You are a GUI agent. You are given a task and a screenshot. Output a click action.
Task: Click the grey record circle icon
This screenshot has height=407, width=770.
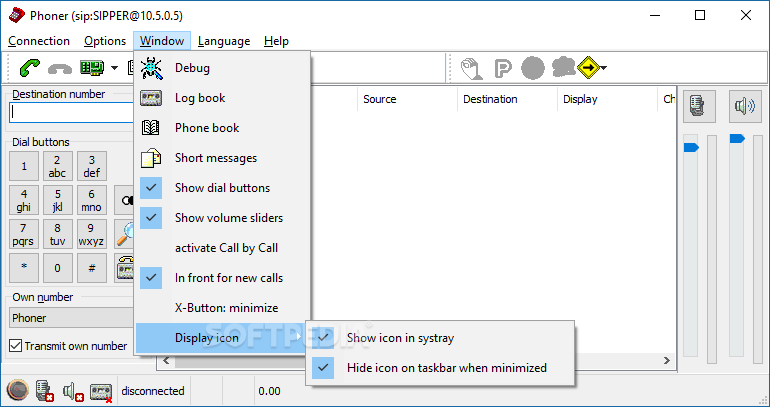point(533,68)
